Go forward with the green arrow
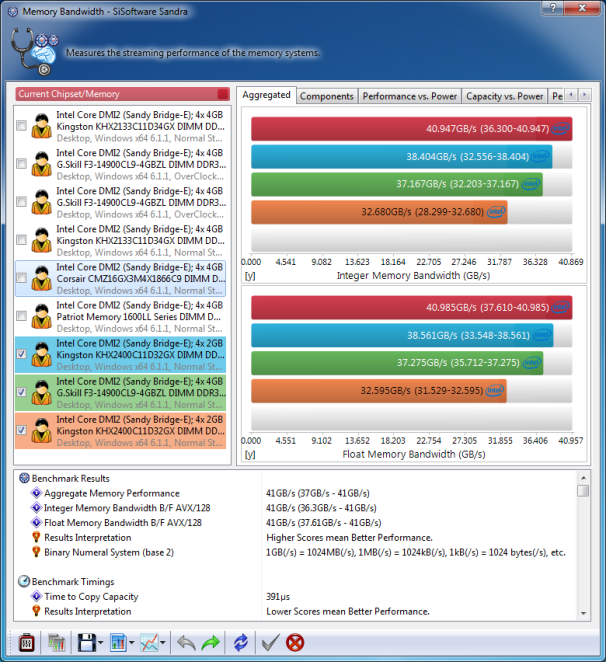 pos(210,643)
